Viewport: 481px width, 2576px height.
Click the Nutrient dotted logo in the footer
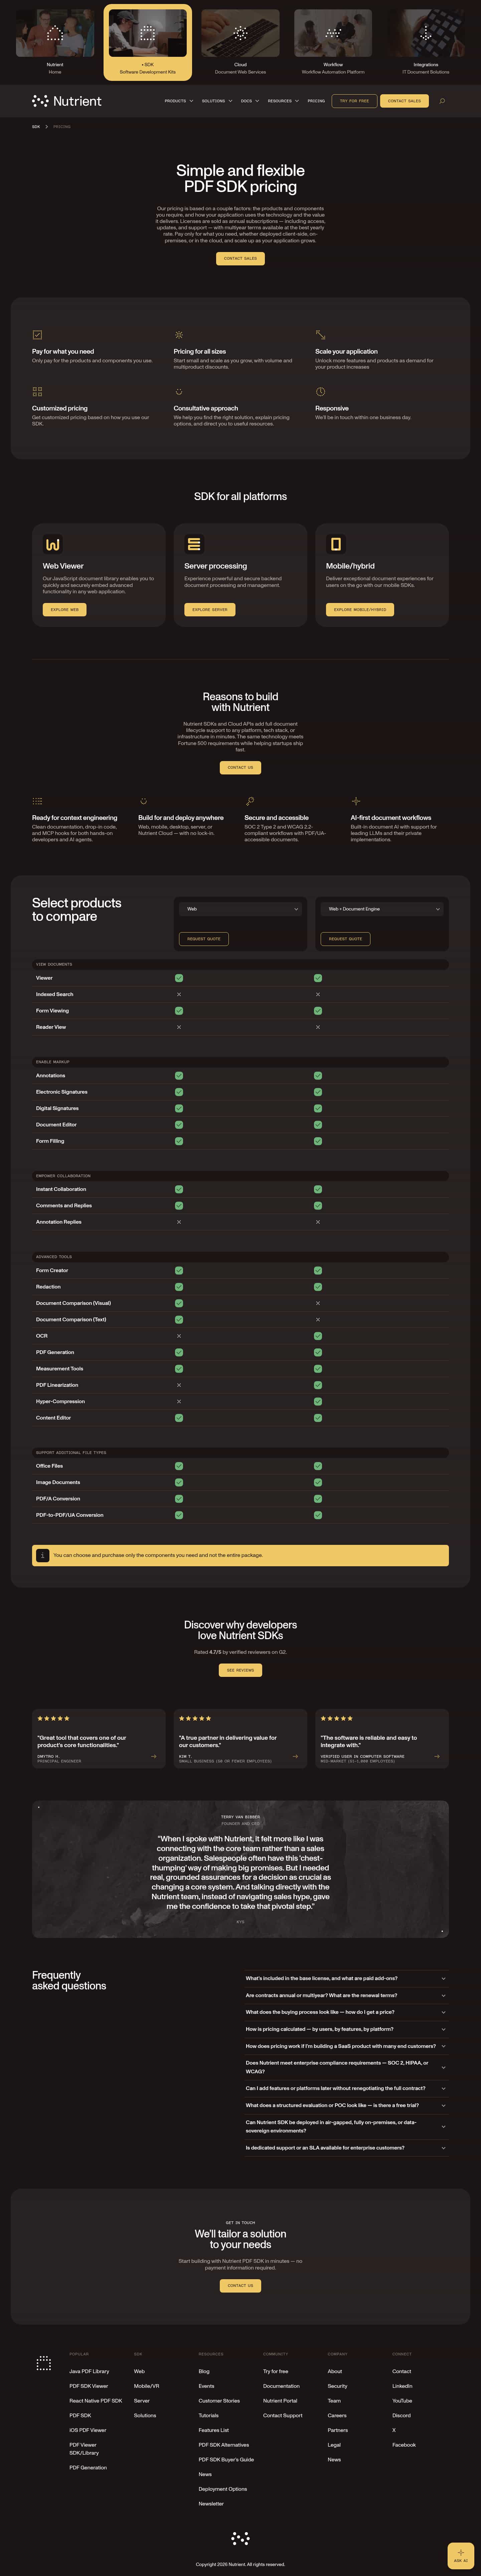(43, 2363)
